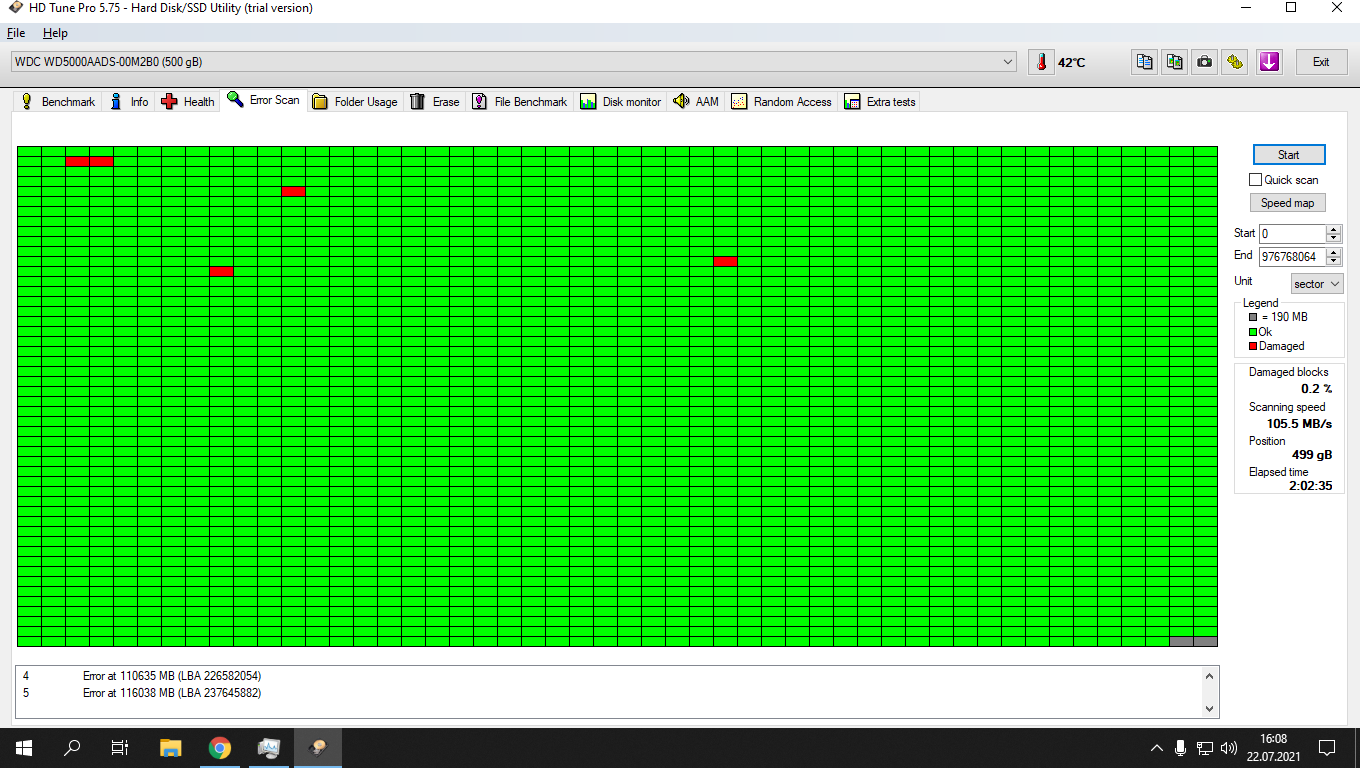Select the 42°C temperature reading
The image size is (1360, 768).
[x=1072, y=63]
